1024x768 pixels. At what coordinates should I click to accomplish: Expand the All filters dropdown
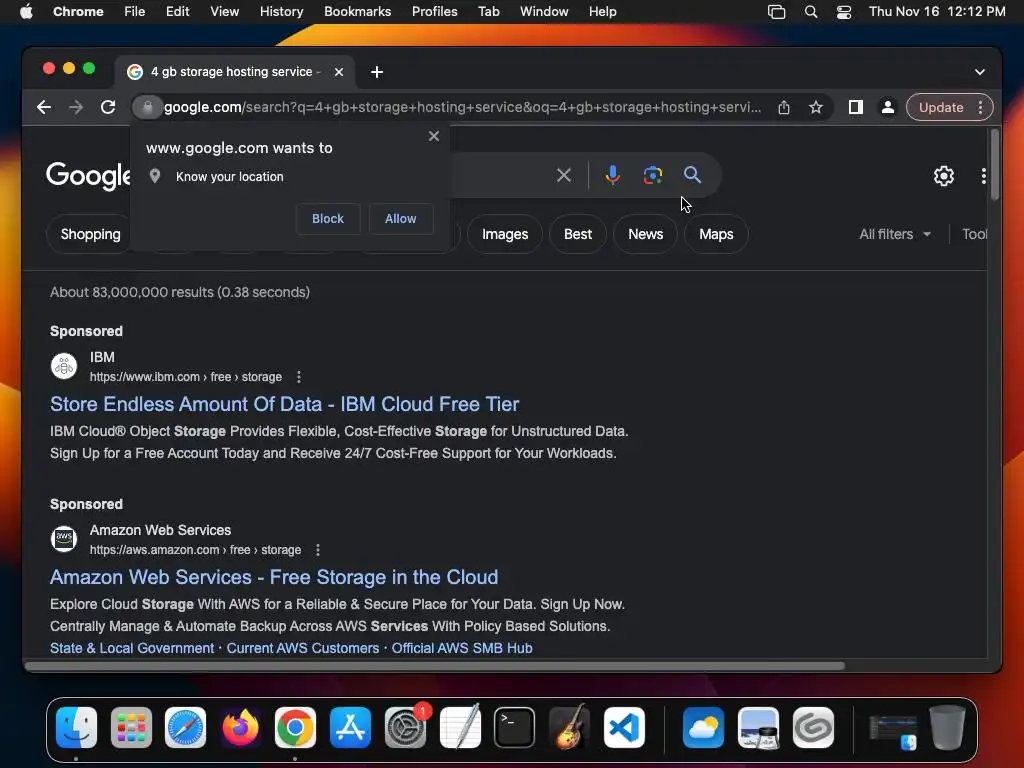(895, 234)
